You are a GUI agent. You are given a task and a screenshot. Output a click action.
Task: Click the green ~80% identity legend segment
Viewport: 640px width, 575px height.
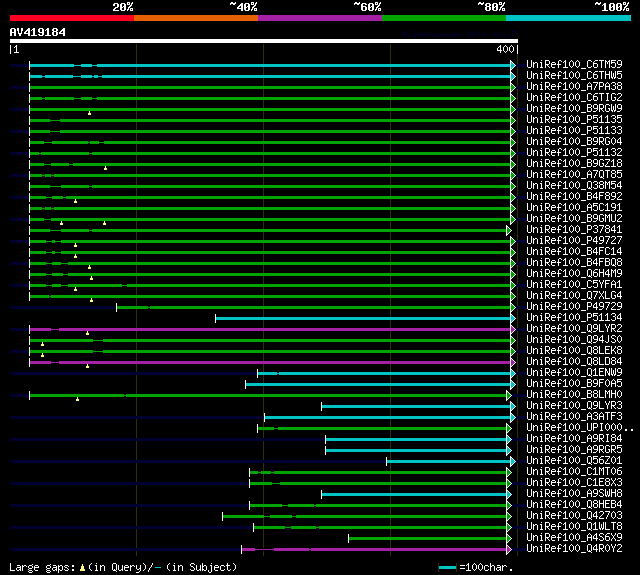point(444,18)
